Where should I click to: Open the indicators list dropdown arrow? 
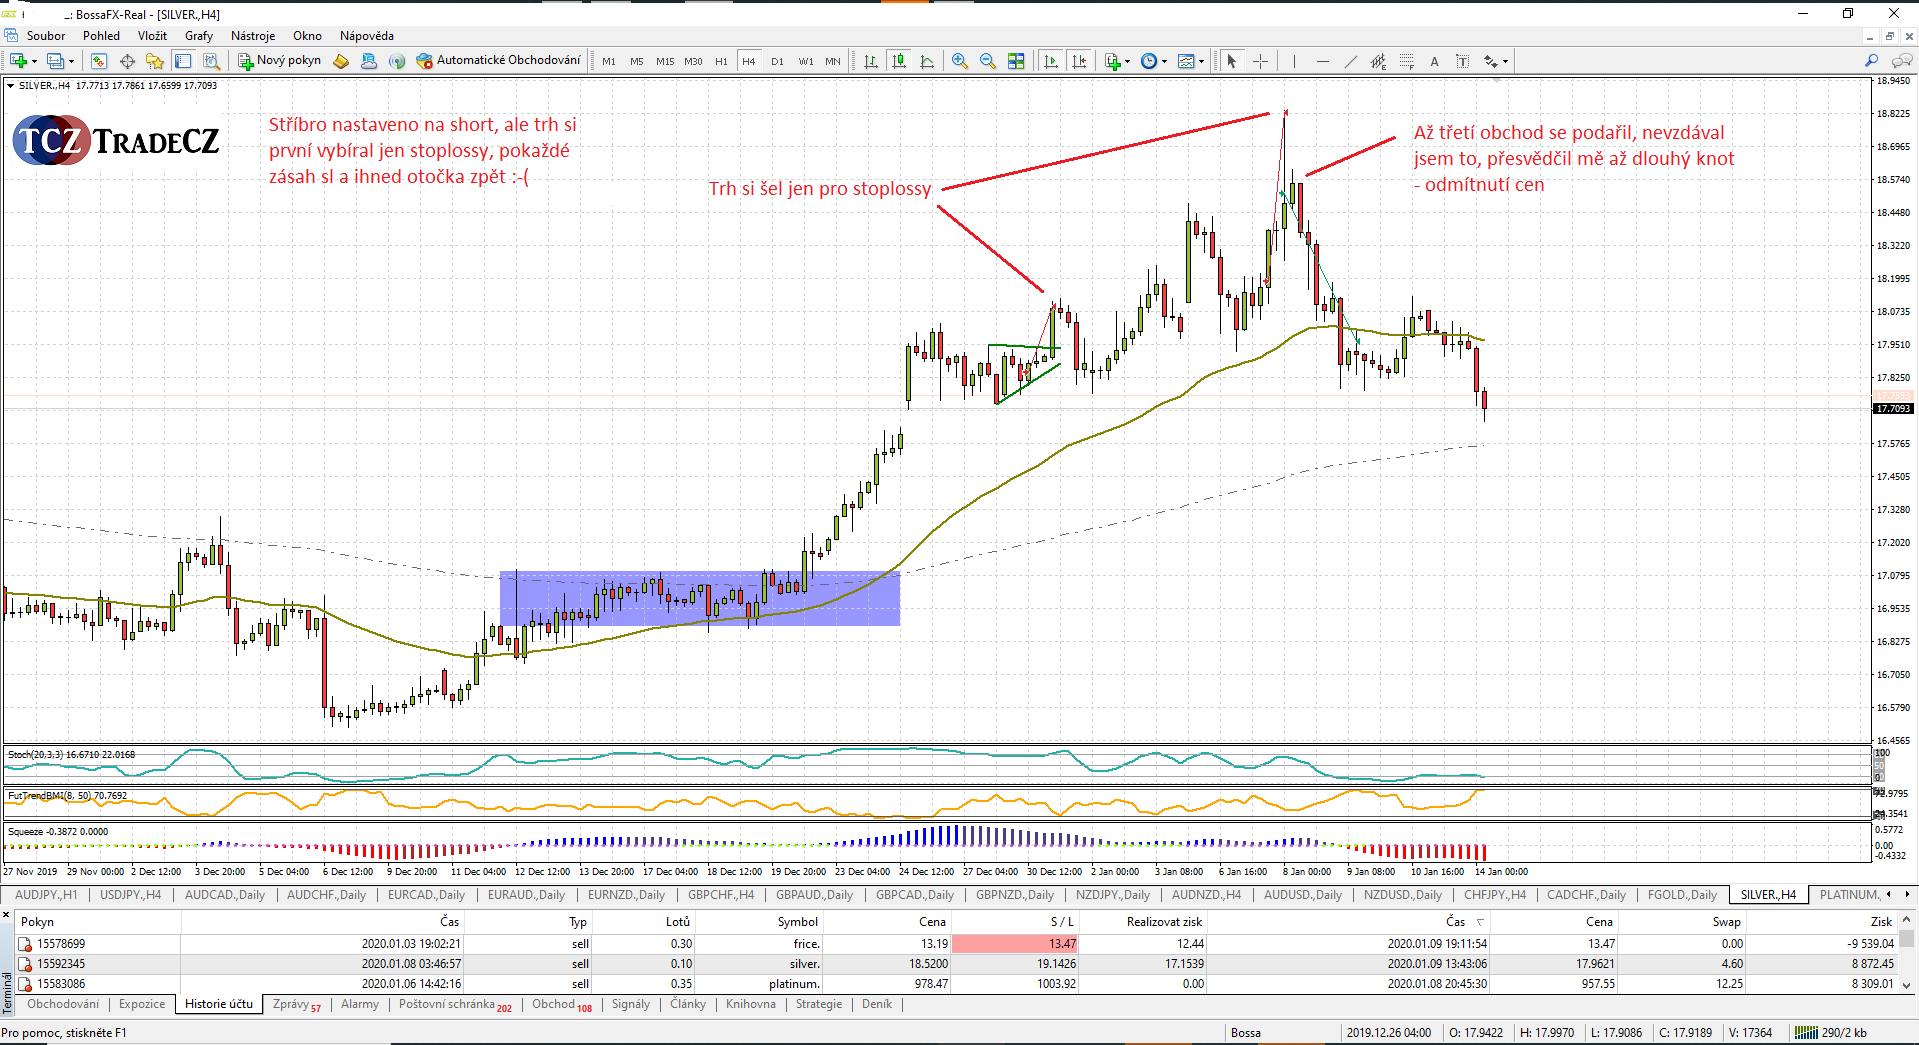pos(1128,62)
